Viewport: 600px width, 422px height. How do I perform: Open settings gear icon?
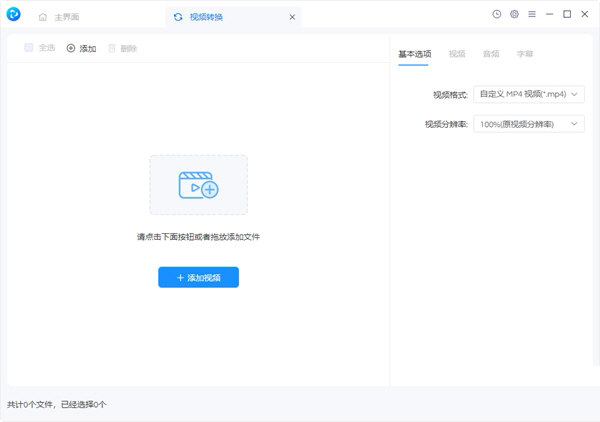(514, 15)
